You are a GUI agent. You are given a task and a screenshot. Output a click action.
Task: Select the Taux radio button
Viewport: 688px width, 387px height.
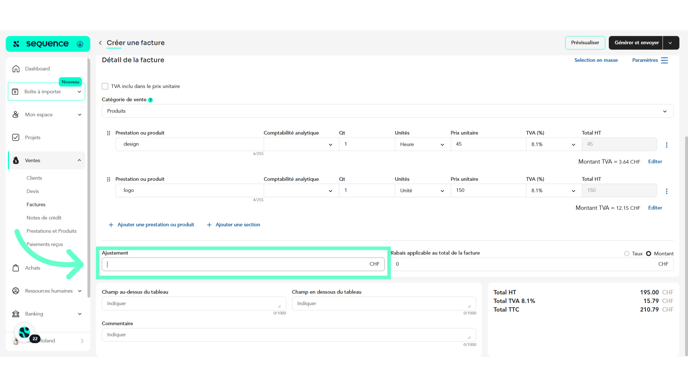627,254
